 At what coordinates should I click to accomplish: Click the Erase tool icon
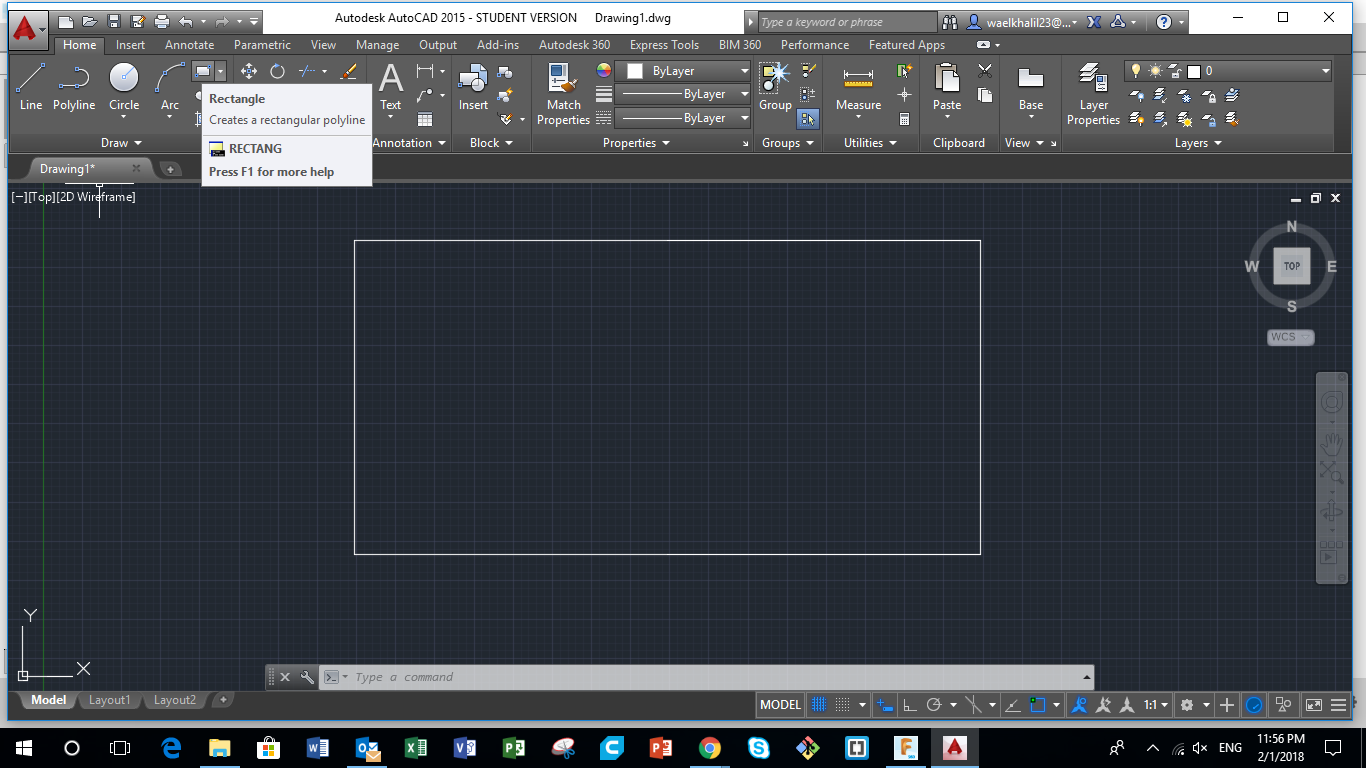point(348,71)
